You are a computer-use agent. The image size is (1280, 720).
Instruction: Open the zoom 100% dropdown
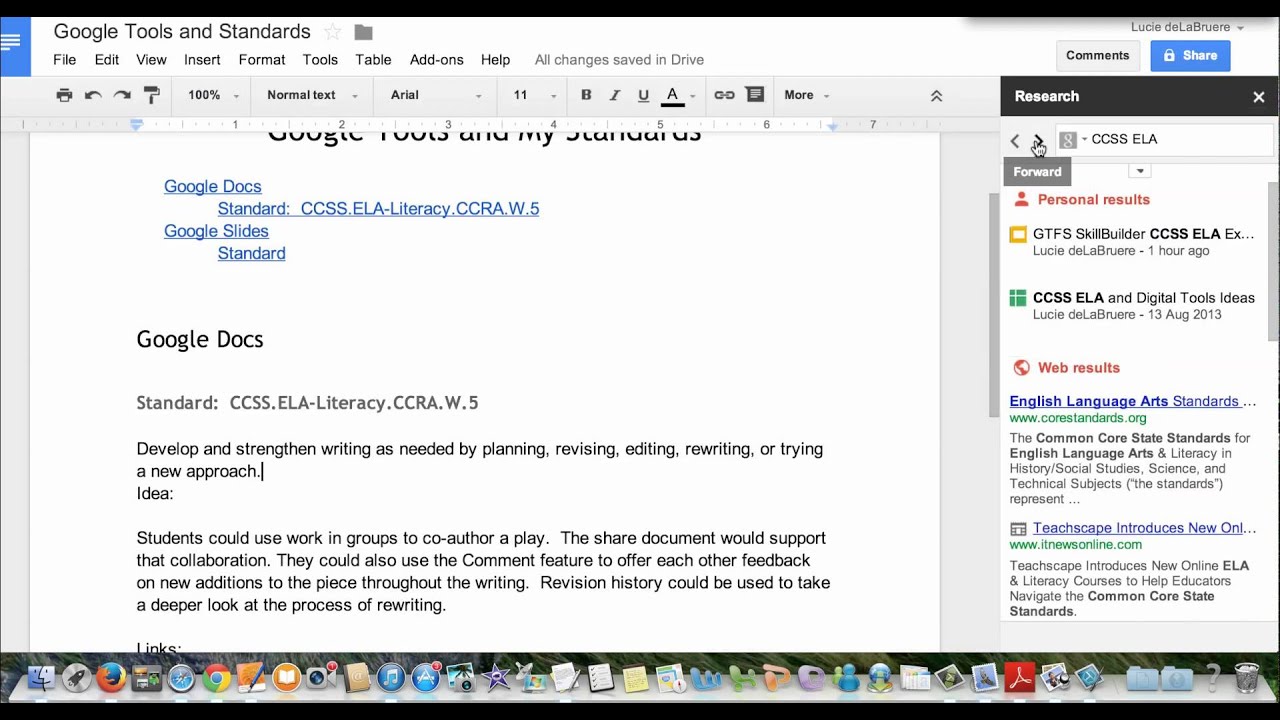(213, 95)
